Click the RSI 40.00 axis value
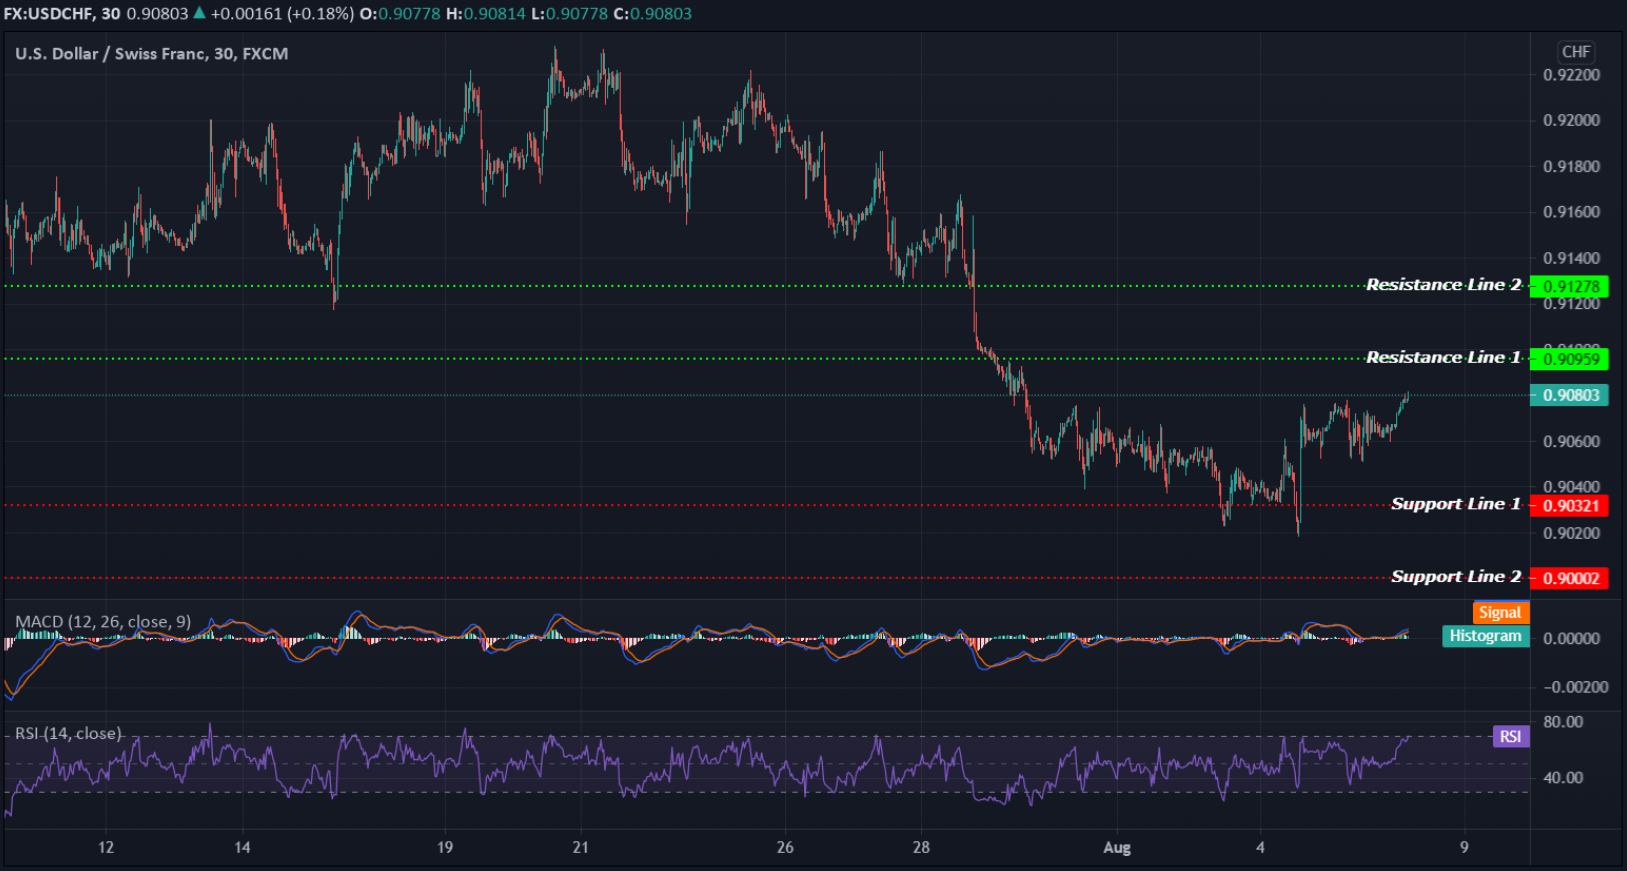Image resolution: width=1627 pixels, height=871 pixels. coord(1563,777)
